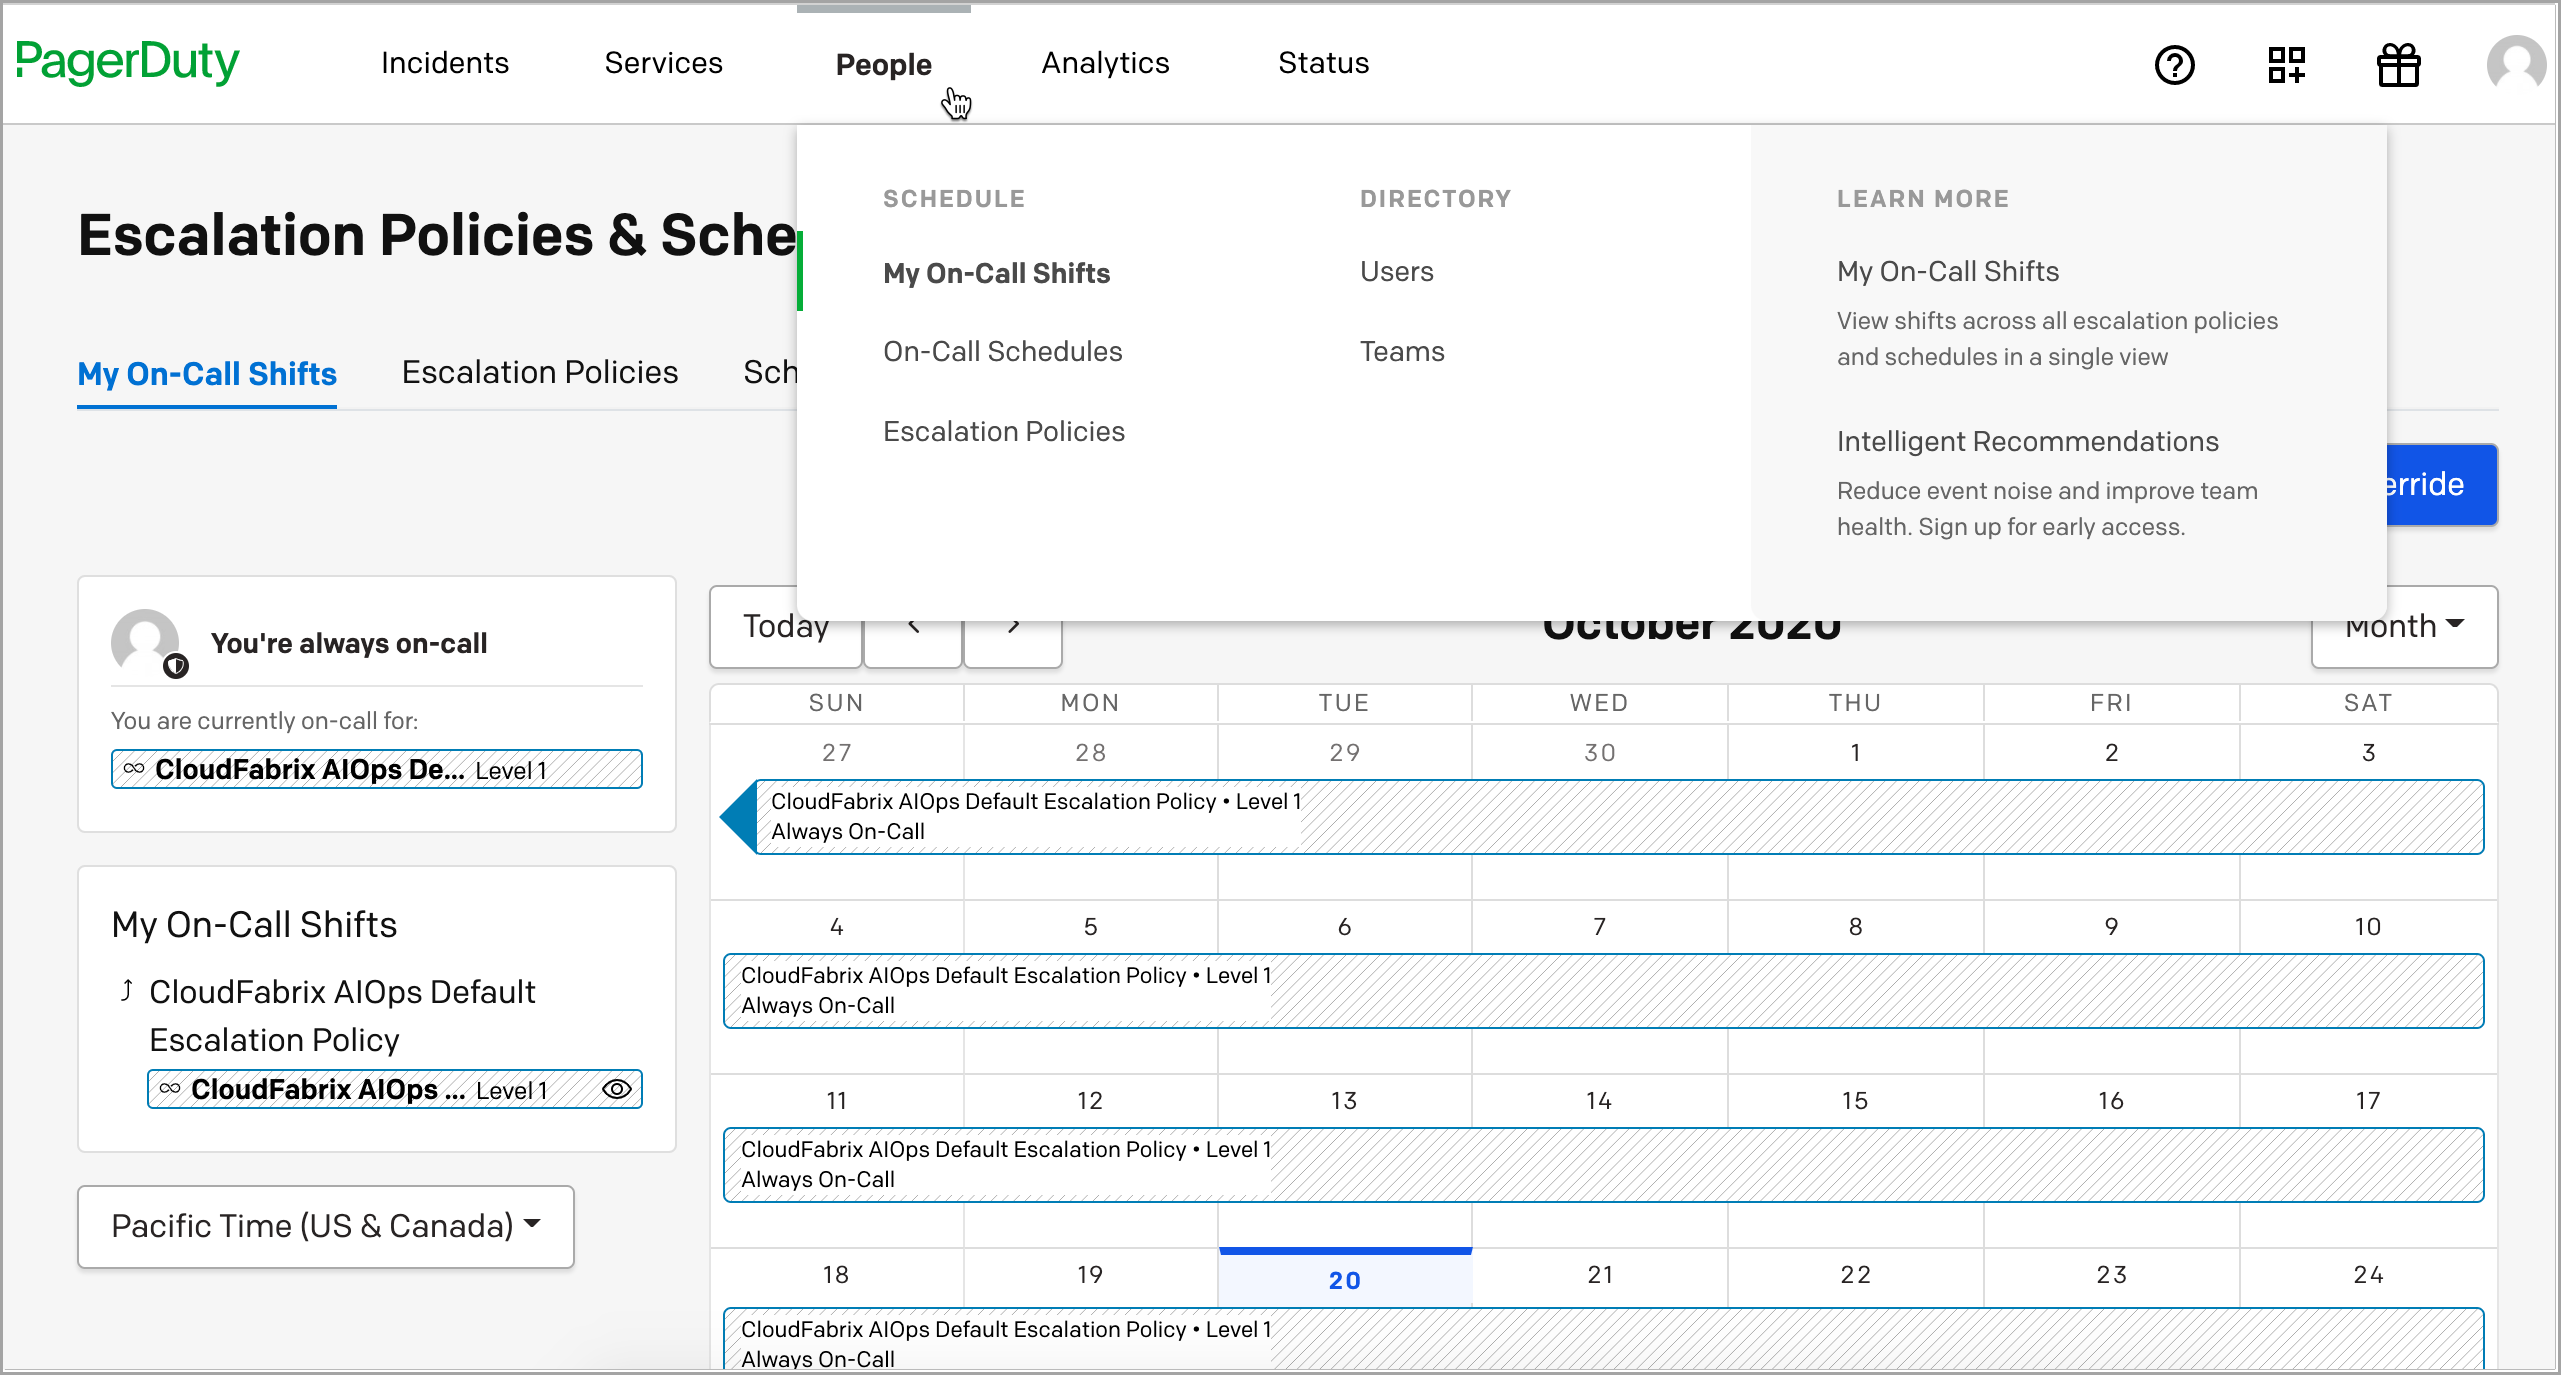
Task: Click the My On-Call Shifts panel heading
Action: coord(254,924)
